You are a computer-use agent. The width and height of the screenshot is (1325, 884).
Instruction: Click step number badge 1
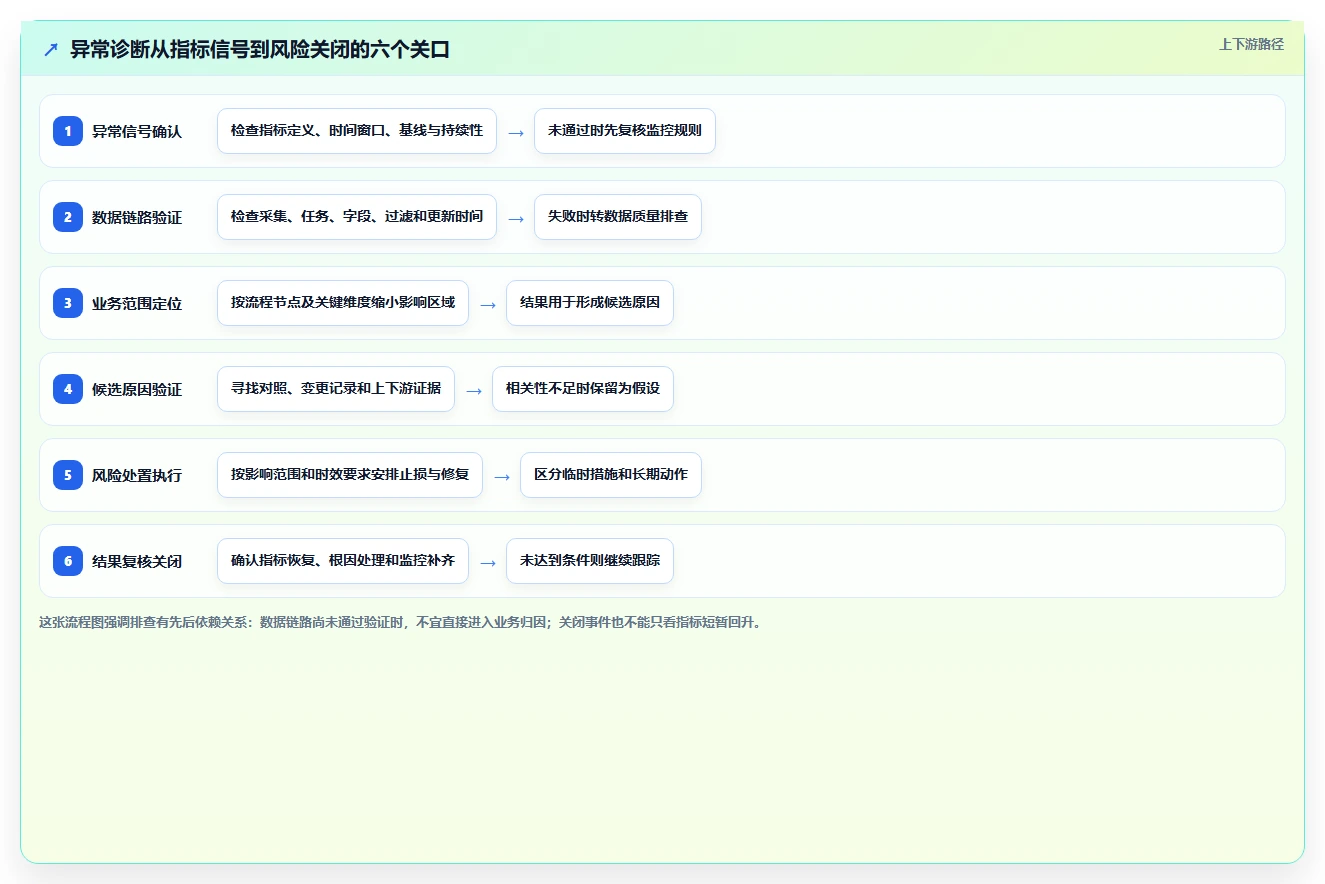pos(68,131)
